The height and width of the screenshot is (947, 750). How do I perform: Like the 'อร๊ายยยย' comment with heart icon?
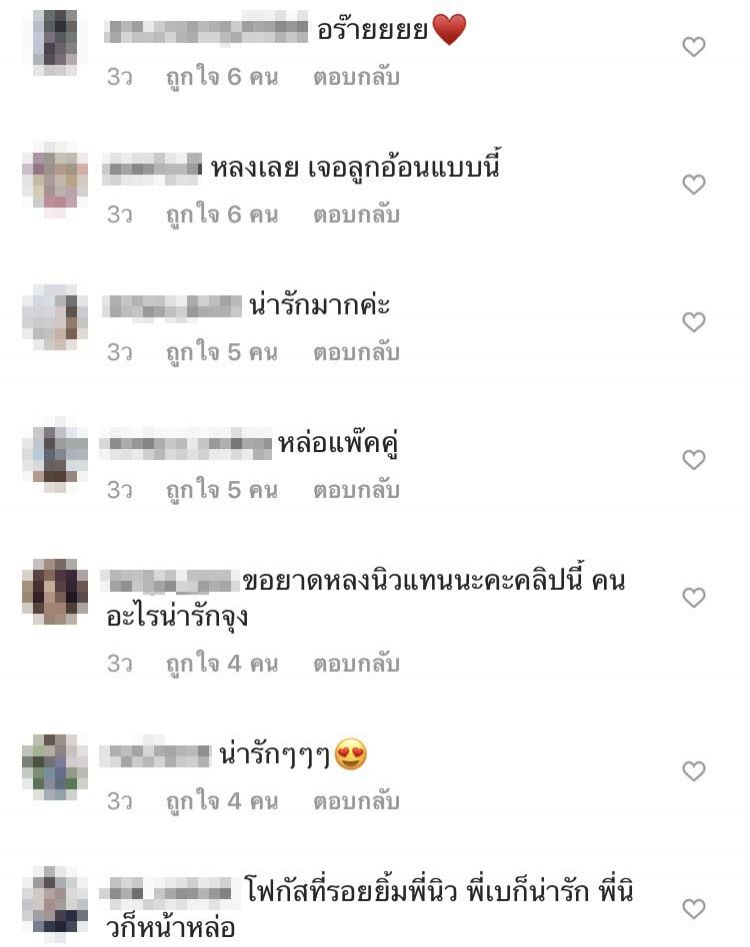(694, 47)
